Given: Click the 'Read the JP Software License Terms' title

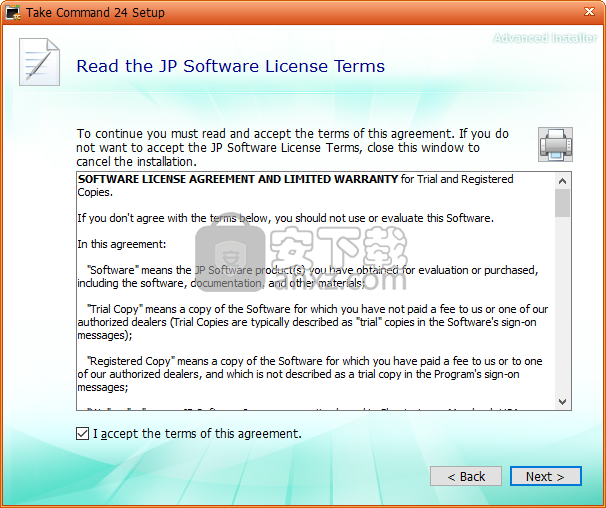Looking at the screenshot, I should click(230, 66).
